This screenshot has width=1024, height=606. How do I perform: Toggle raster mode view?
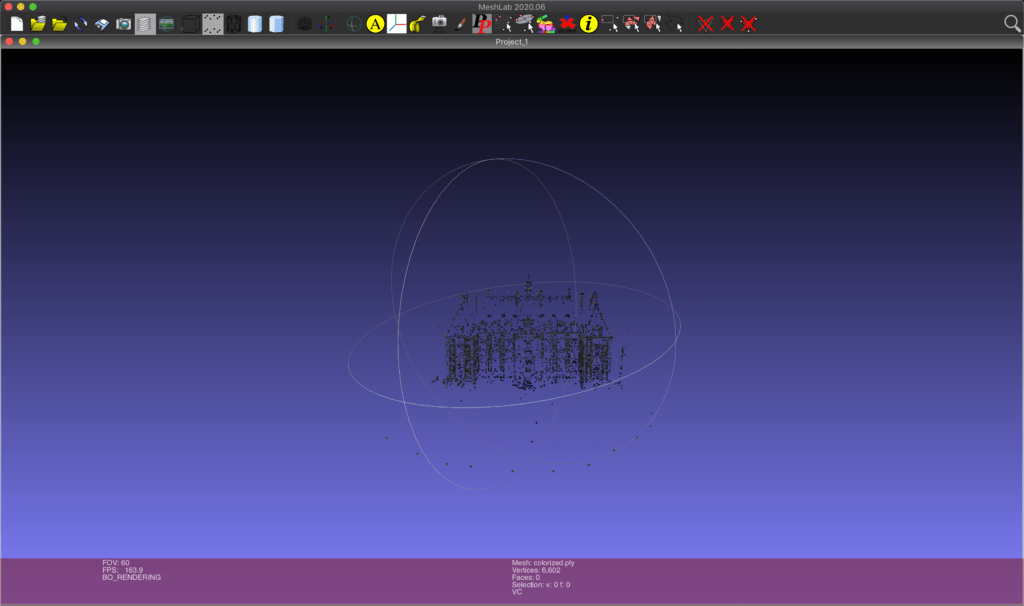[167, 24]
